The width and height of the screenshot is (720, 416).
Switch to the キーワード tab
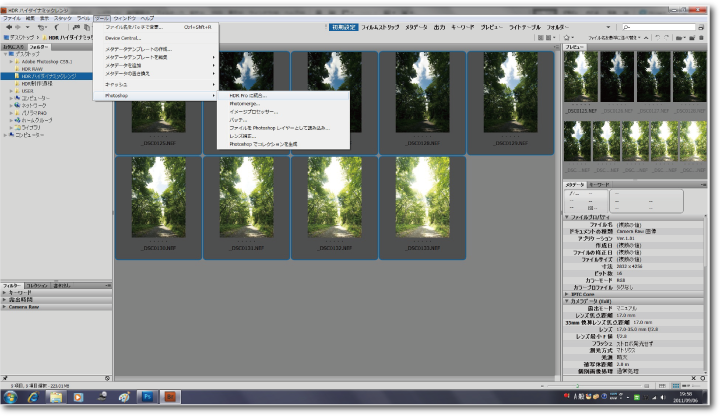click(x=598, y=185)
